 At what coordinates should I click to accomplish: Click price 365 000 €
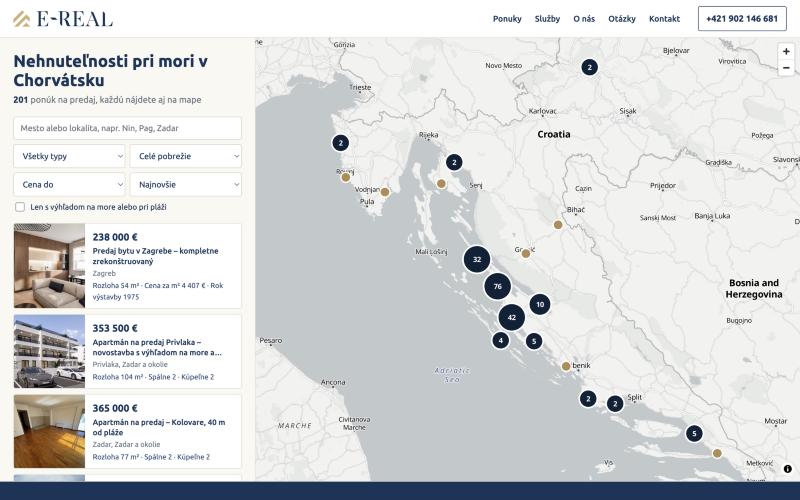(x=115, y=408)
